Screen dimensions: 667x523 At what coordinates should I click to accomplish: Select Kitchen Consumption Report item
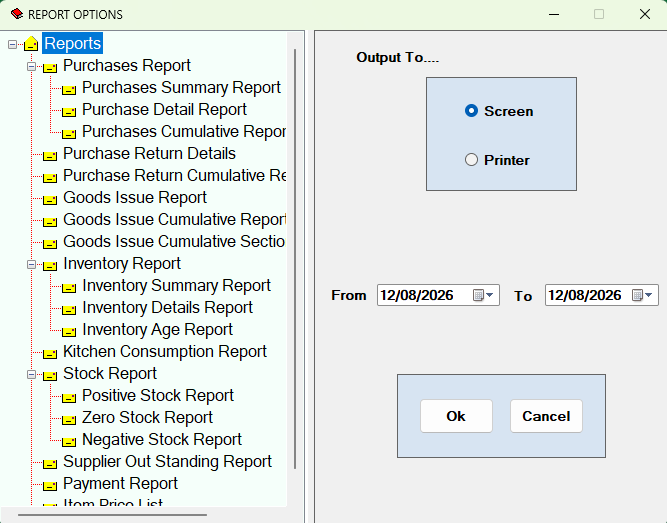point(165,352)
